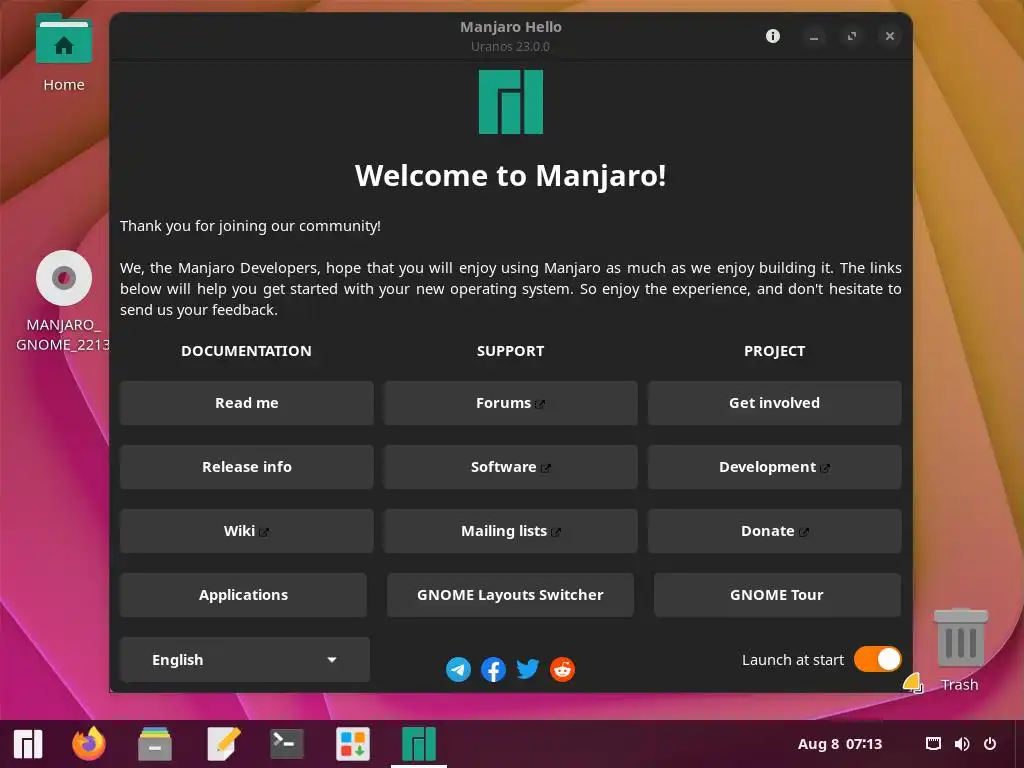
Task: Open GNOME Layouts Switcher
Action: 511,595
